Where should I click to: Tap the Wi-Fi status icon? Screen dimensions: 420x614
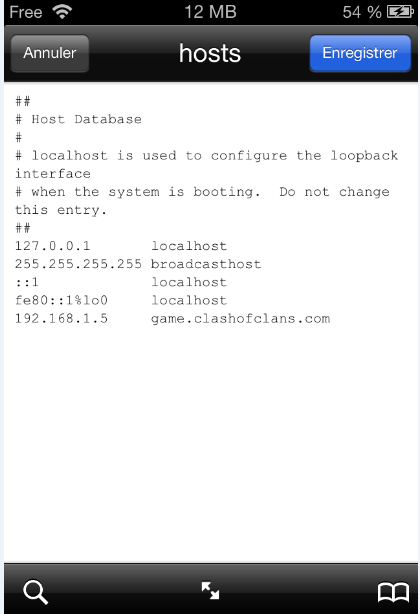pyautogui.click(x=62, y=12)
